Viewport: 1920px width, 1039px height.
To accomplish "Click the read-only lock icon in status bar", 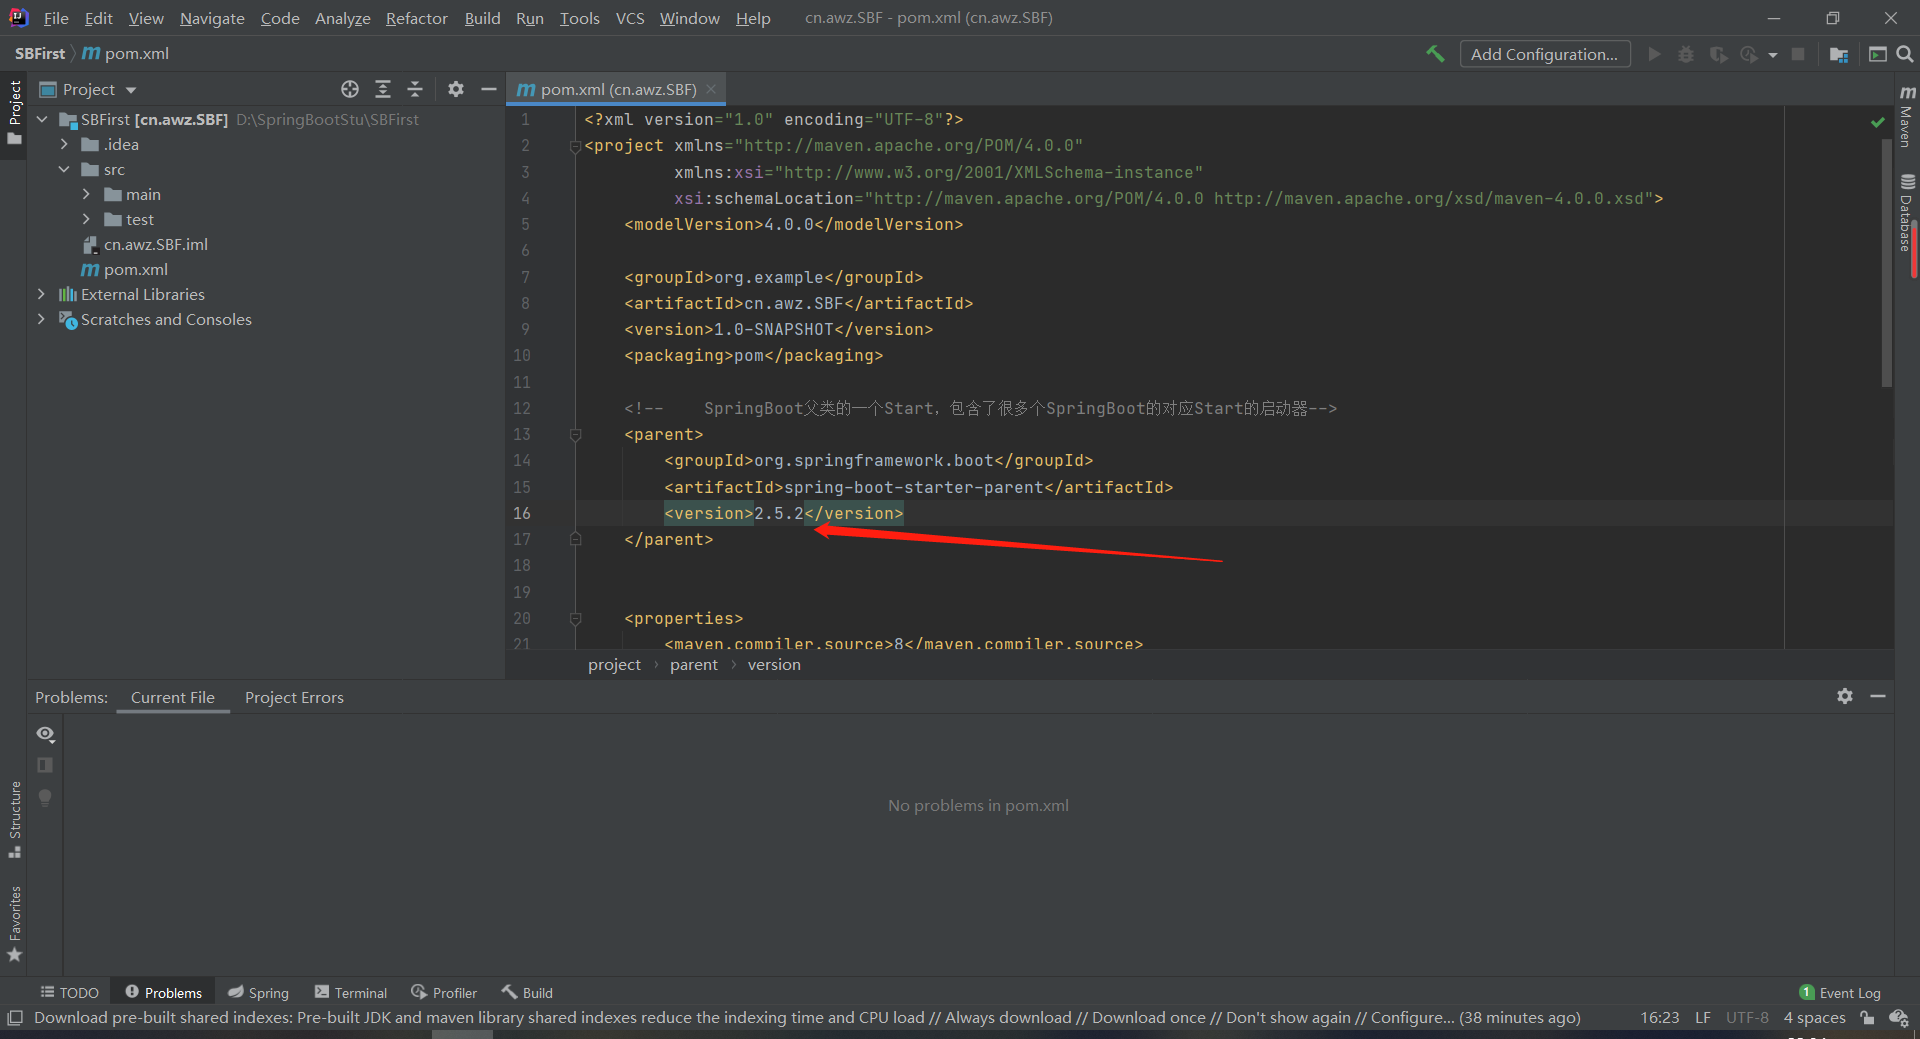I will [1867, 1018].
